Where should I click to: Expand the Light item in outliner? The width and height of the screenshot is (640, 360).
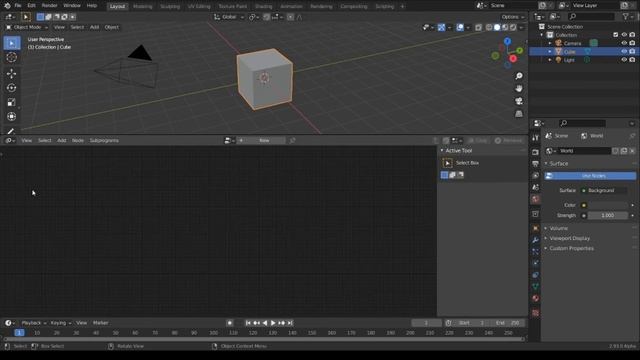point(550,60)
